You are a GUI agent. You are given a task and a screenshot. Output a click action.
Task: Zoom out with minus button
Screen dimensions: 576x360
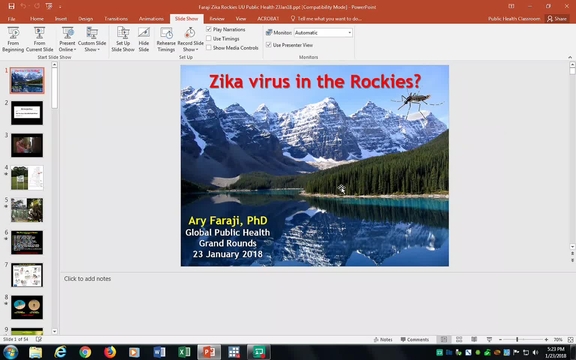tap(500, 340)
